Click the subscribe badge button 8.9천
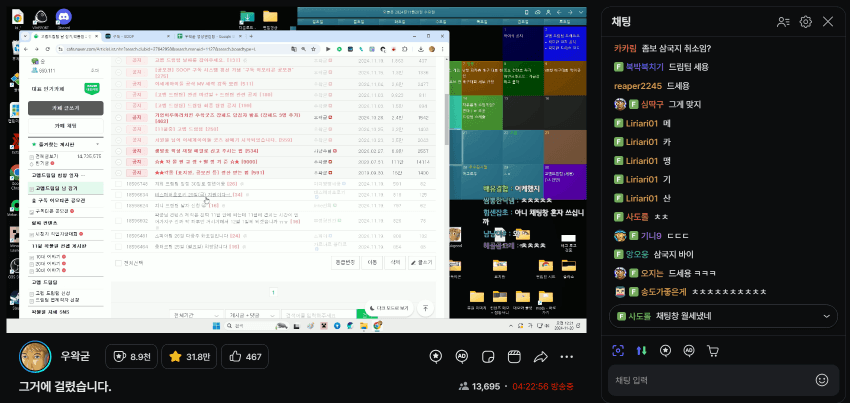Screen dimensions: 850x403 click(x=132, y=357)
